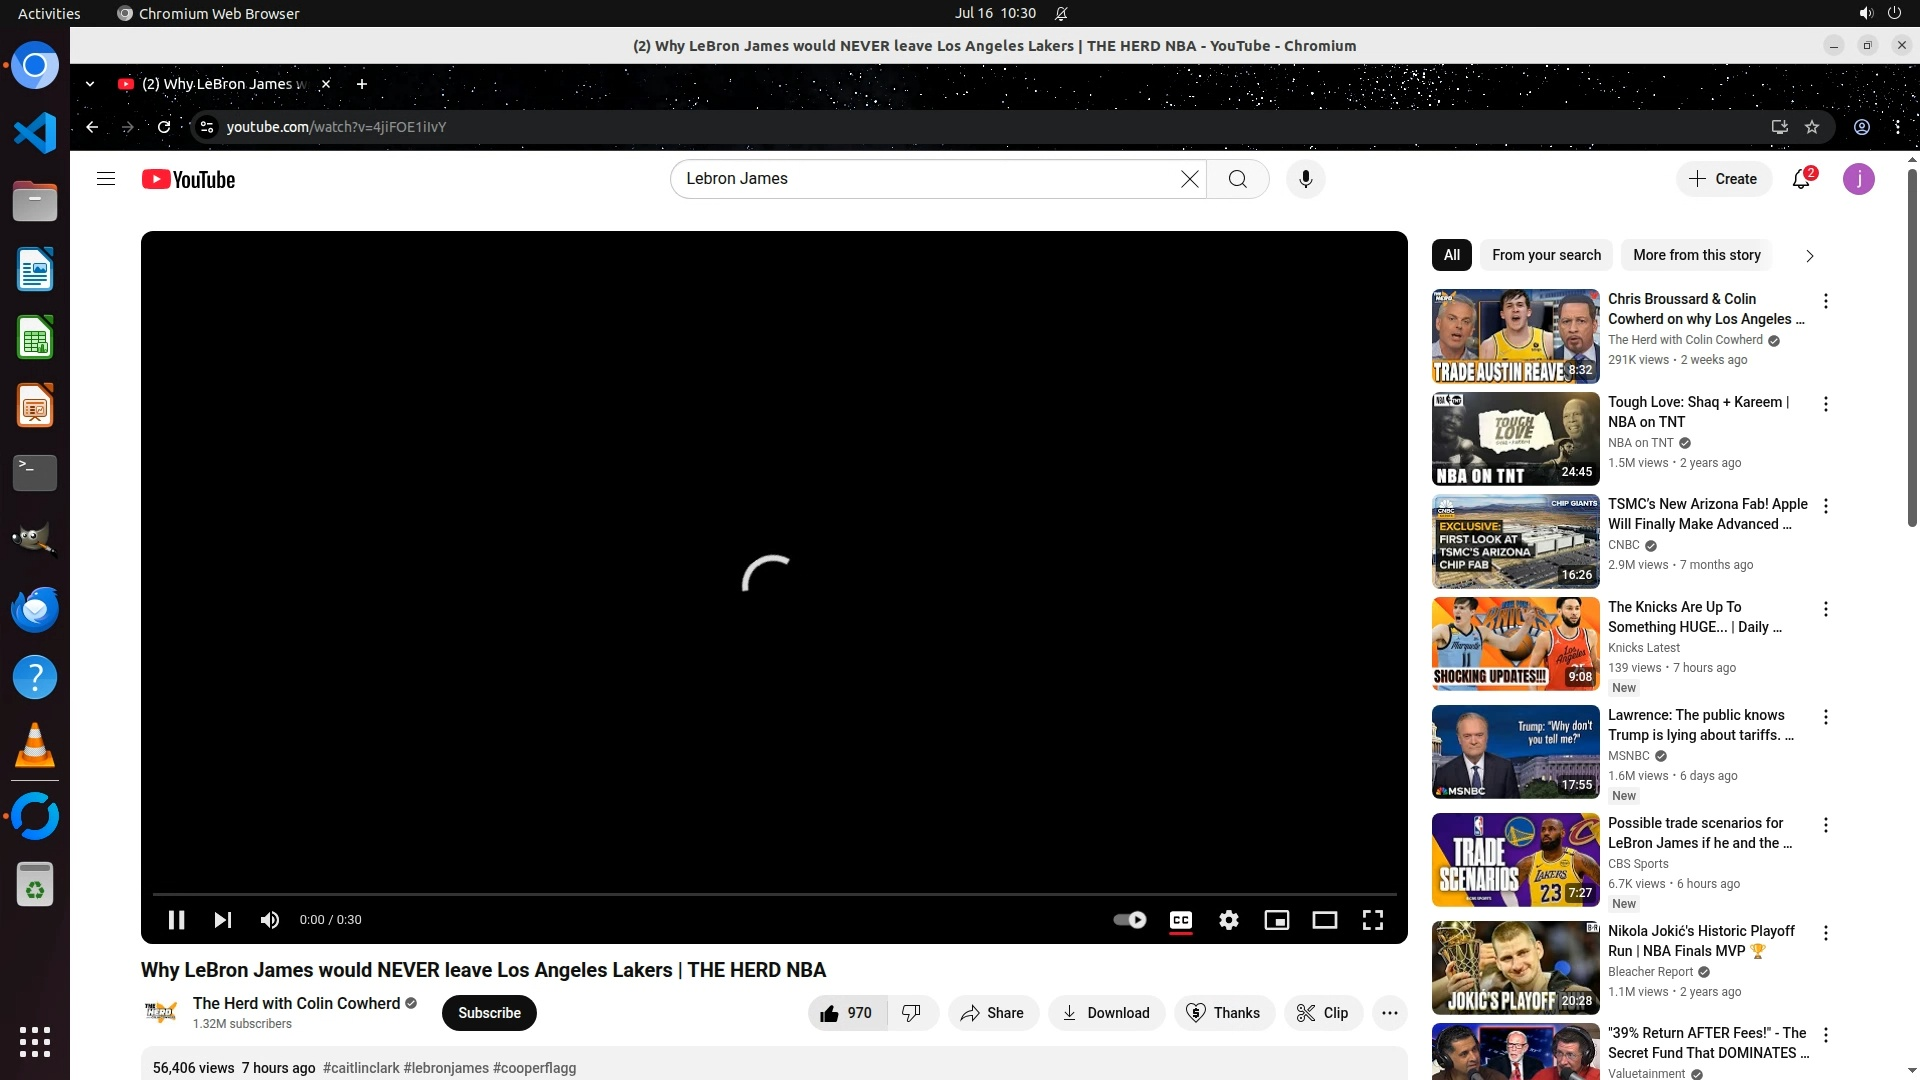Select 'From your search' filter chip

tap(1546, 255)
